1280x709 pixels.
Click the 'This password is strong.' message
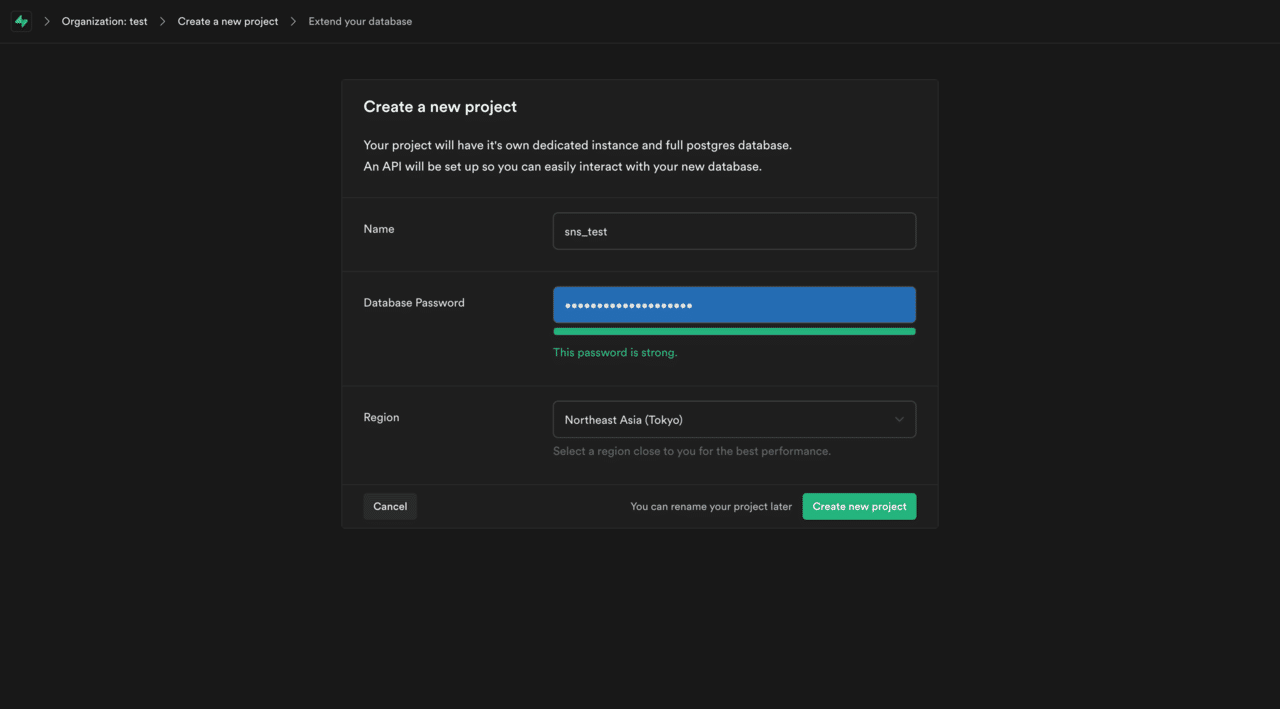[615, 352]
